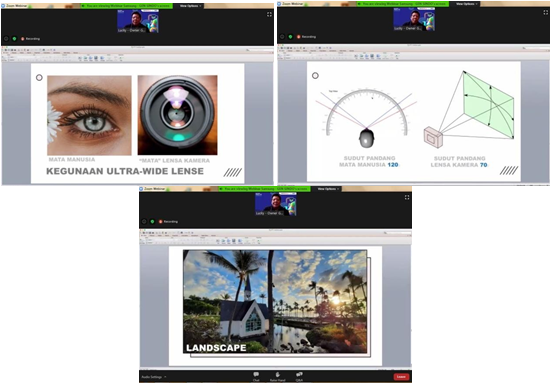Open View Options in the Ultra-Wide Lense slide window

(x=190, y=6)
